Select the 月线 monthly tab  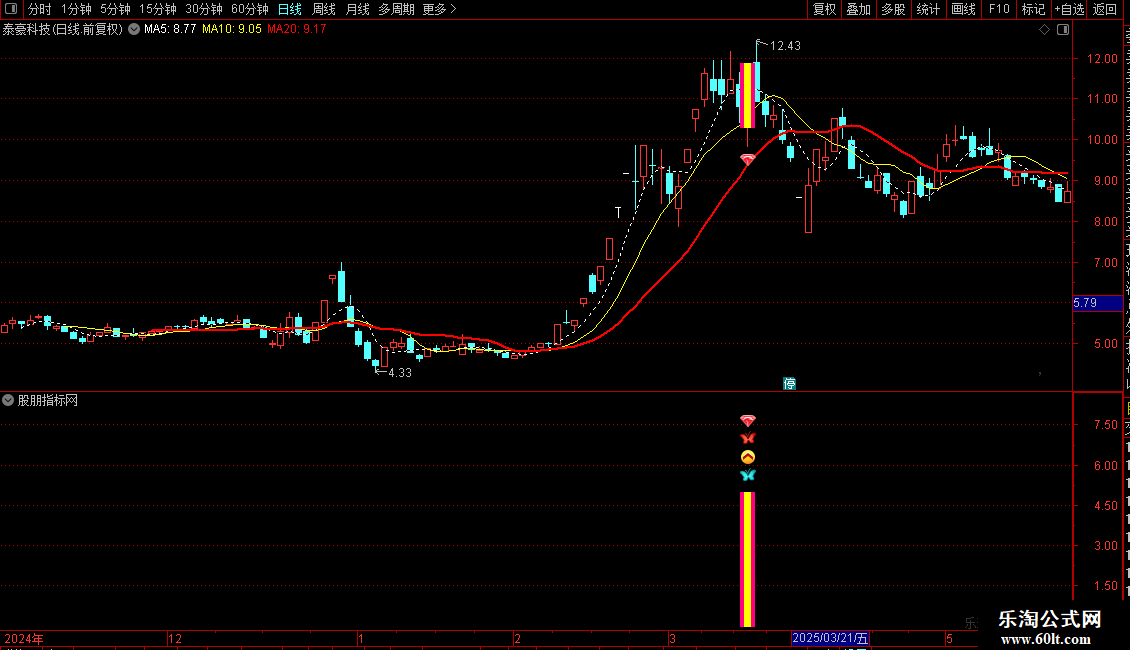[x=357, y=9]
